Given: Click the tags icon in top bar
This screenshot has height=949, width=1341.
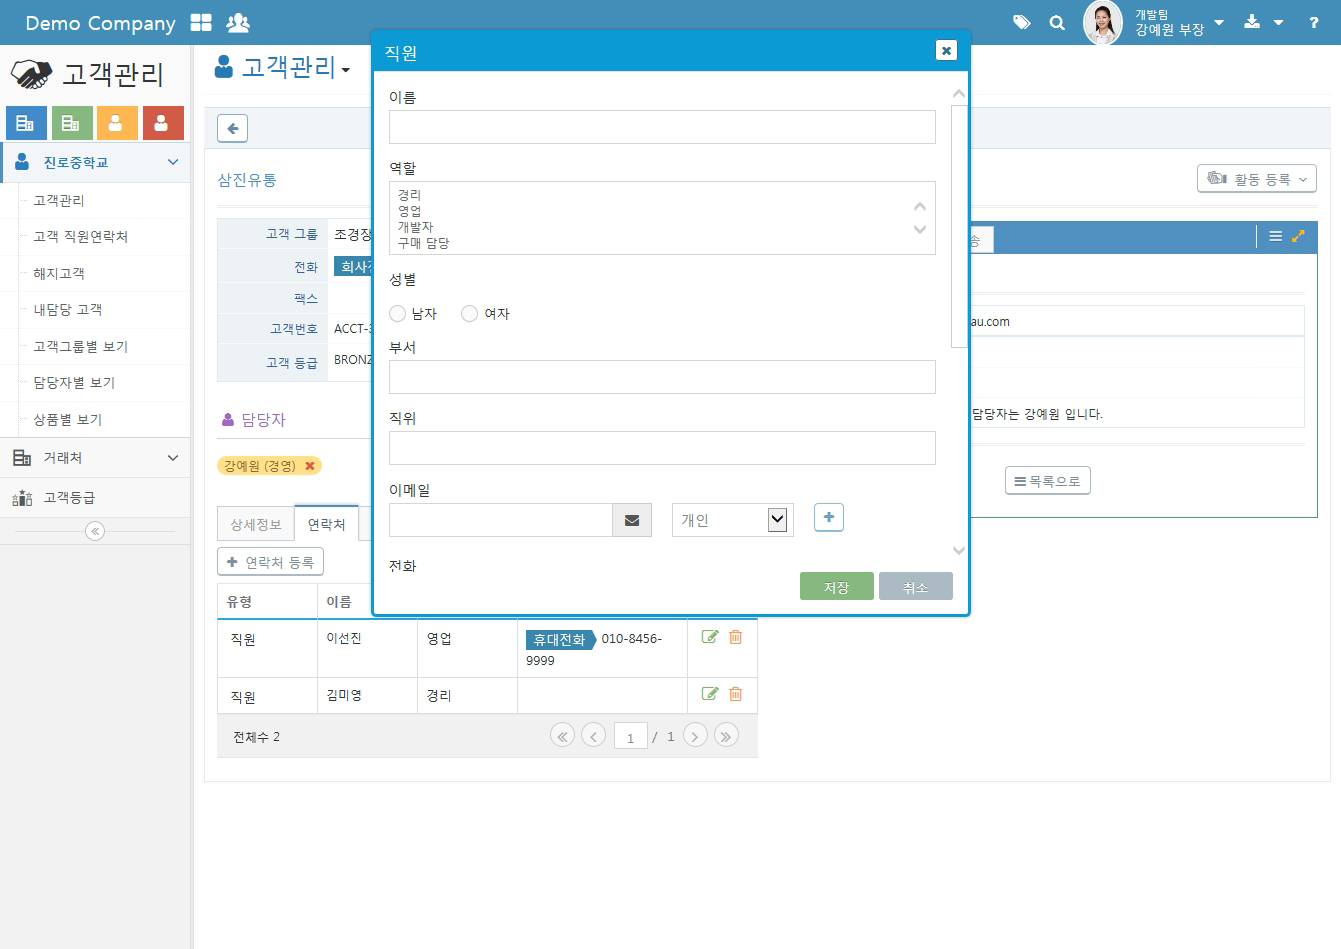Looking at the screenshot, I should (1021, 22).
